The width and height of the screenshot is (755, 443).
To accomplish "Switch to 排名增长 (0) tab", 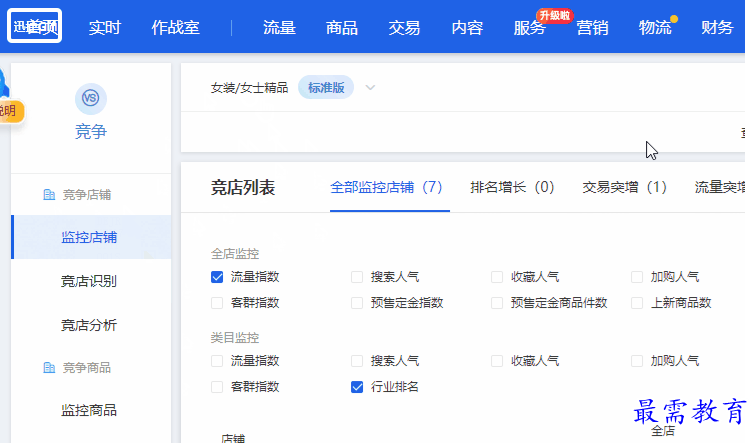I will pos(512,187).
